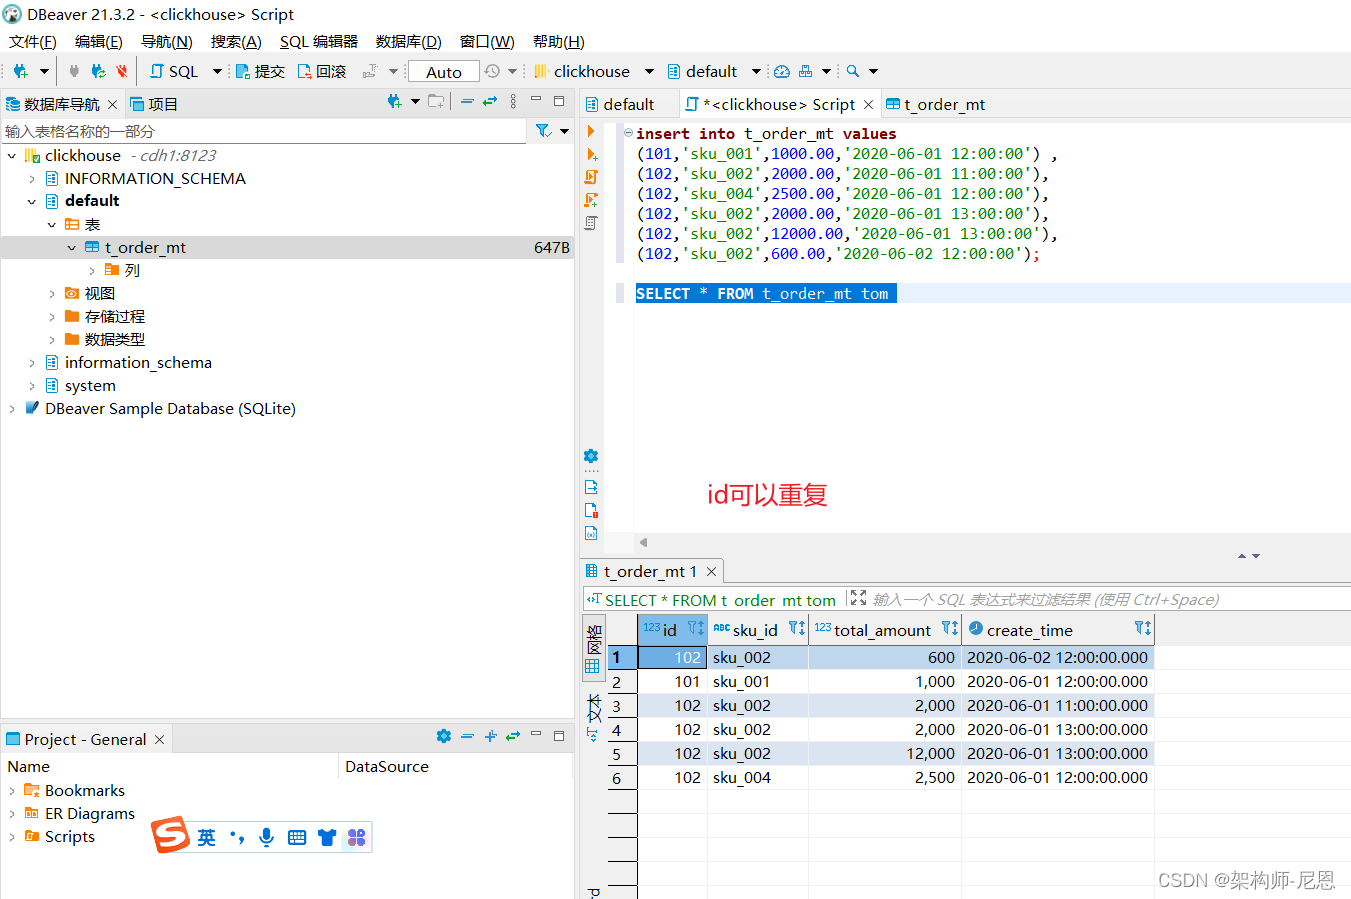Expand the 视图 views folder
The width and height of the screenshot is (1351, 899).
click(x=52, y=294)
